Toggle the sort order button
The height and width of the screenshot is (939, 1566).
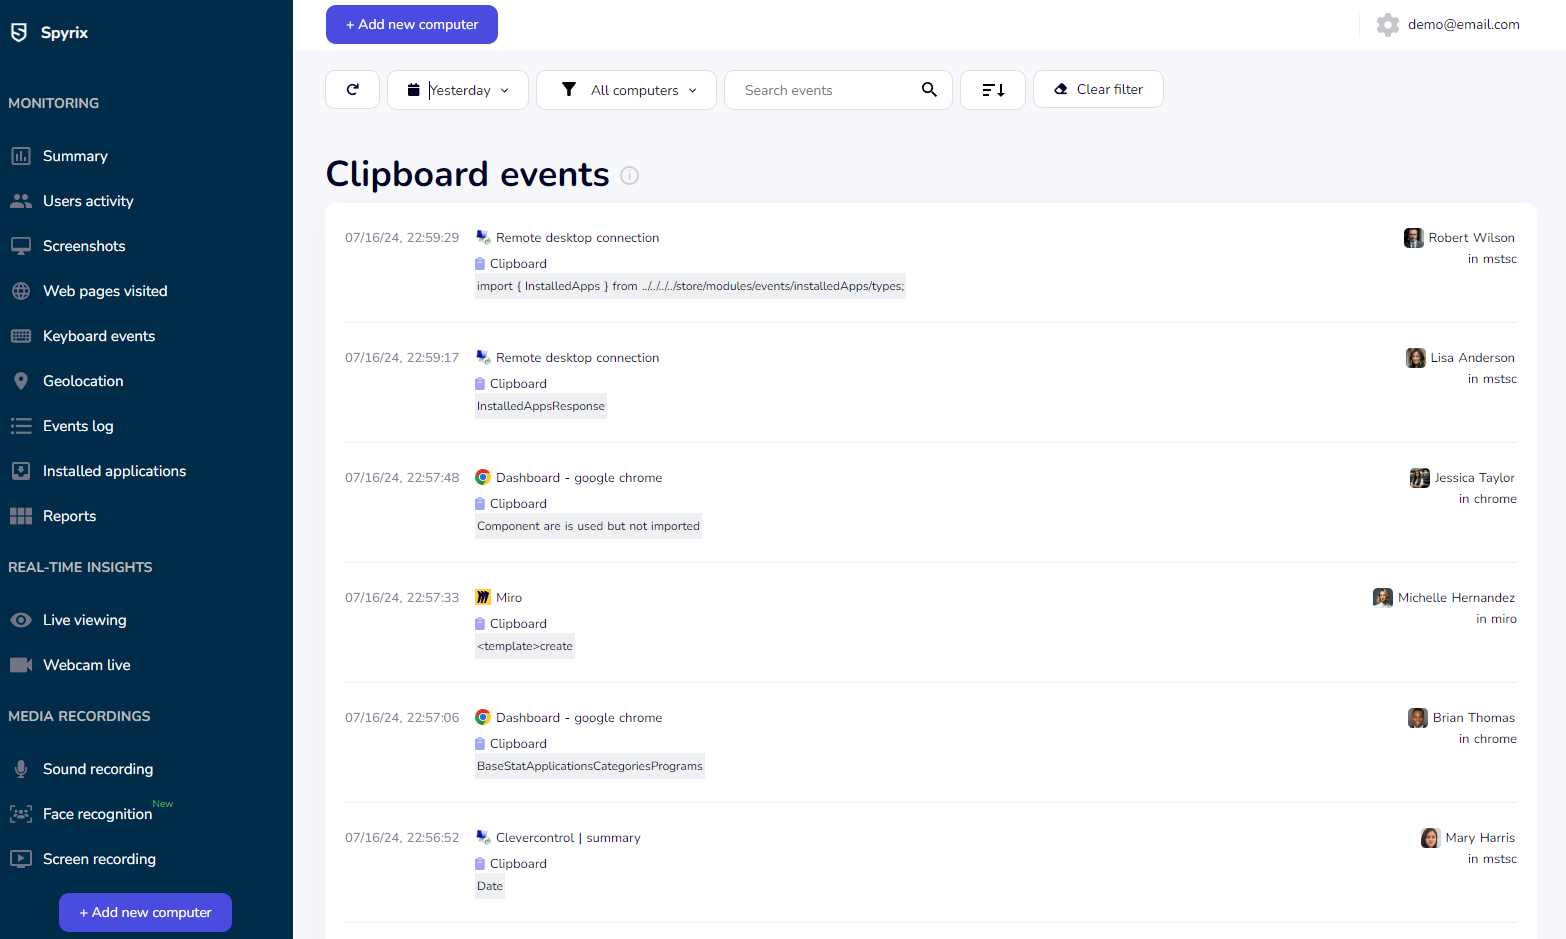tap(993, 90)
